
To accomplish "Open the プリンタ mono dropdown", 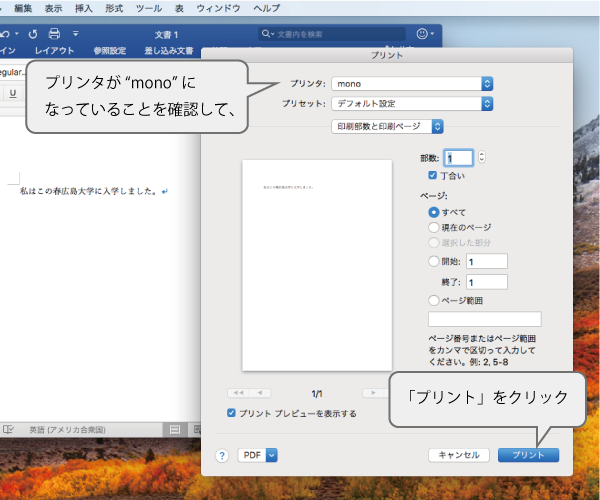I will tap(412, 84).
